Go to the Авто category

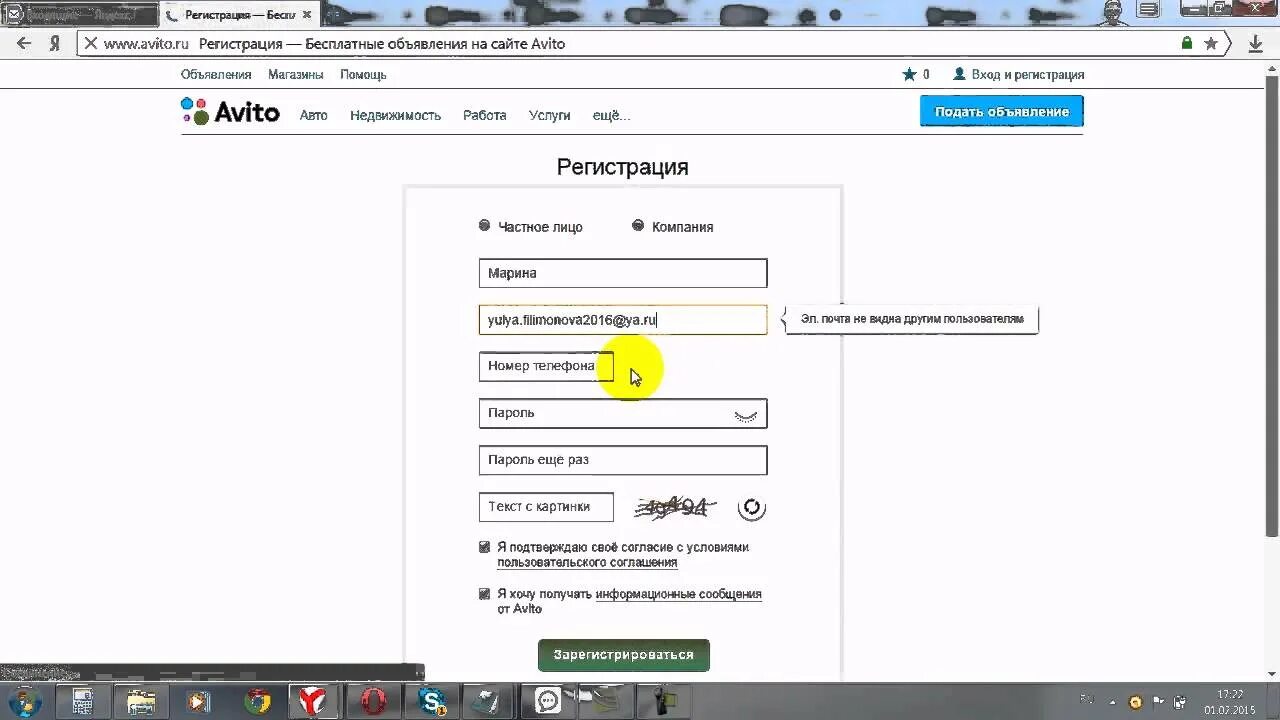click(314, 115)
